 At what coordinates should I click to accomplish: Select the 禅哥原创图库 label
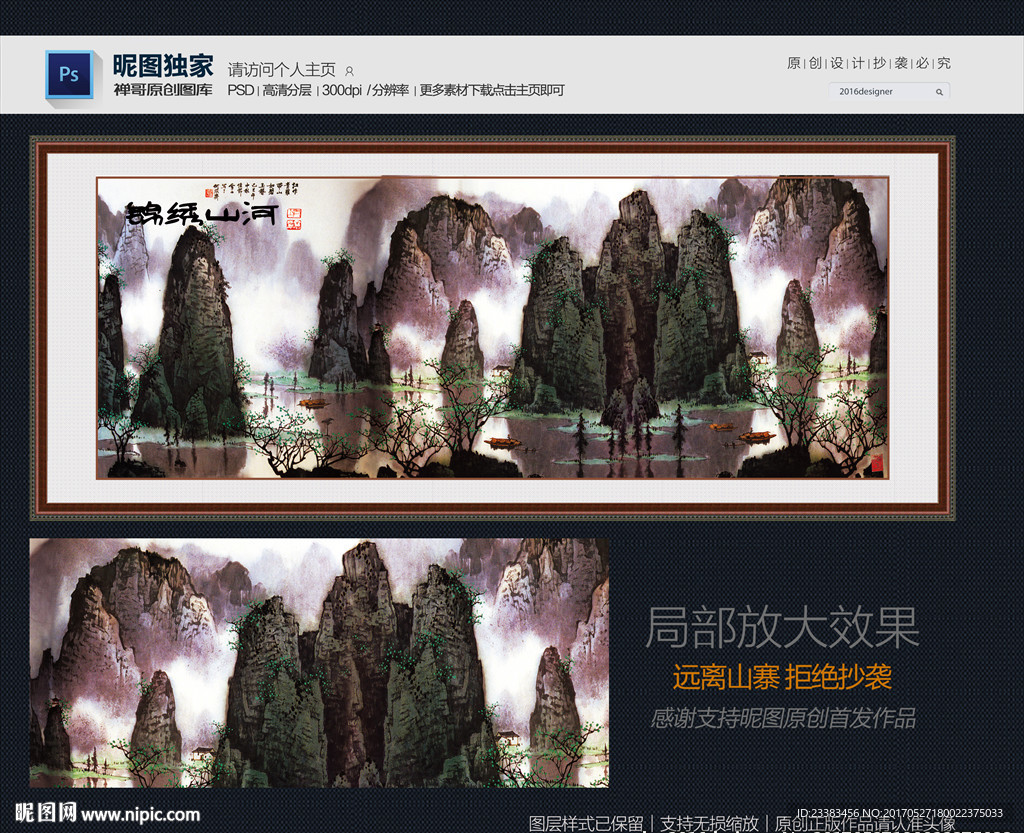[x=163, y=90]
